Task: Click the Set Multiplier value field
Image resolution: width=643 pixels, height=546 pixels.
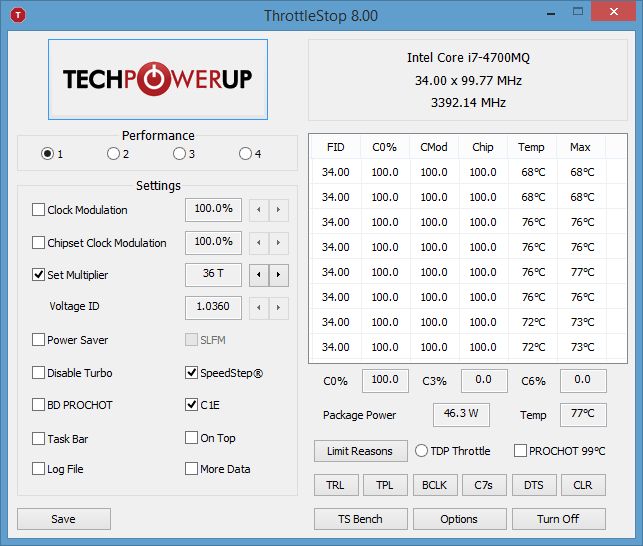Action: pos(213,275)
